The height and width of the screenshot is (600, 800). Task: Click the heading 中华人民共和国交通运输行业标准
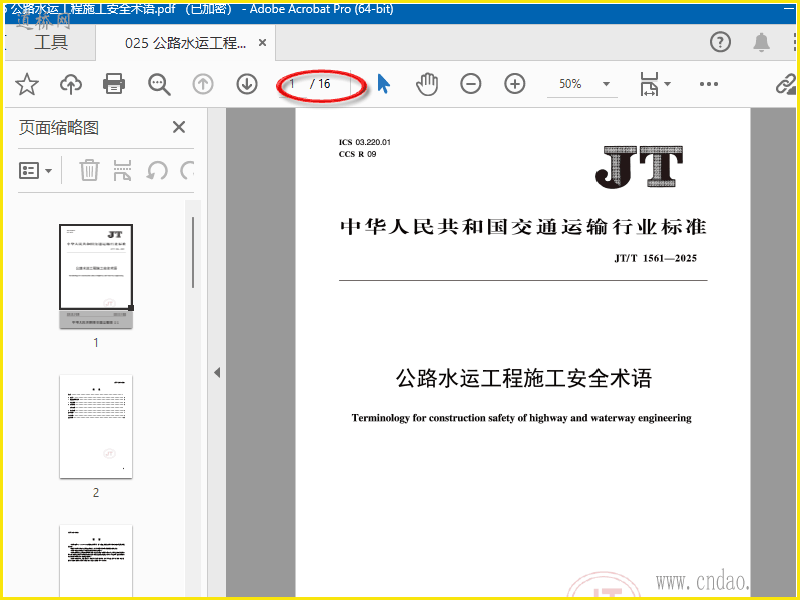(523, 227)
